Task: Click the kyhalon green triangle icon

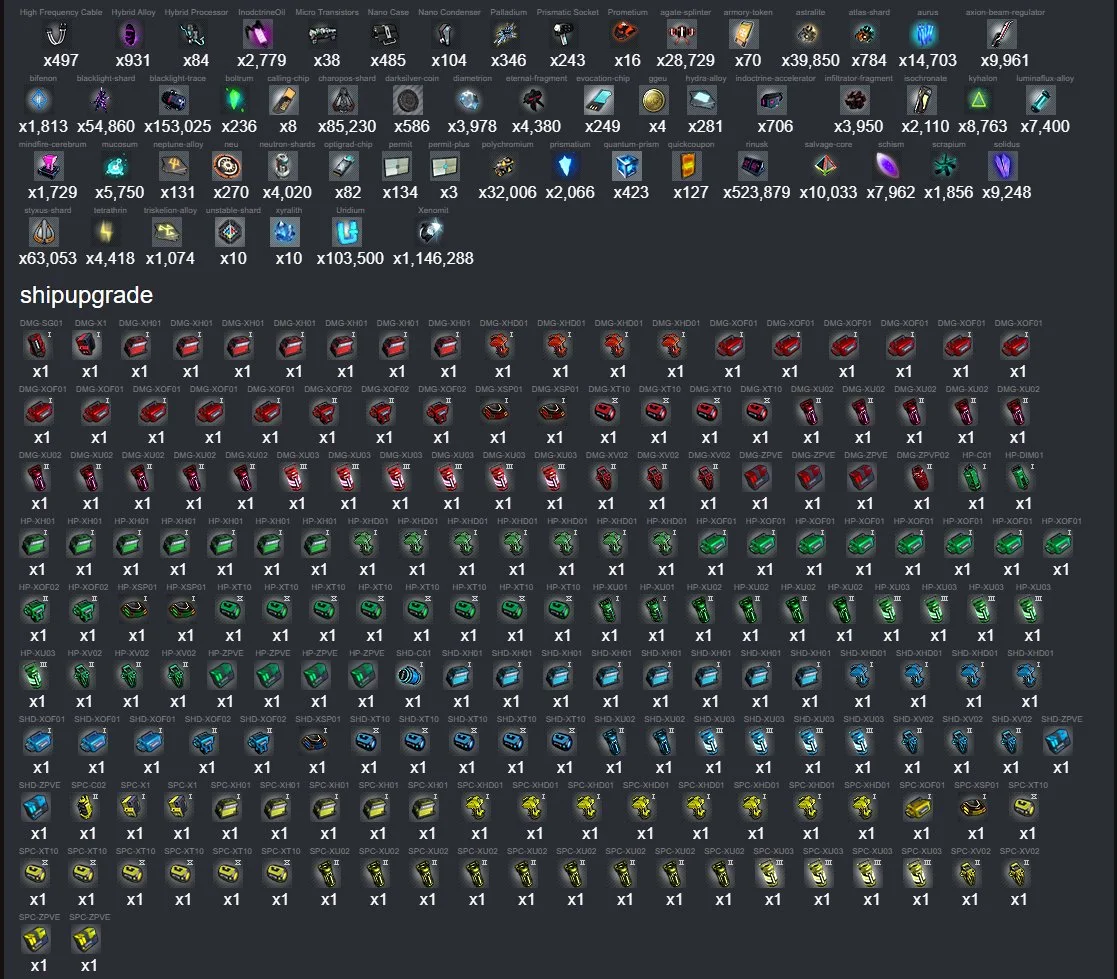Action: [x=978, y=100]
